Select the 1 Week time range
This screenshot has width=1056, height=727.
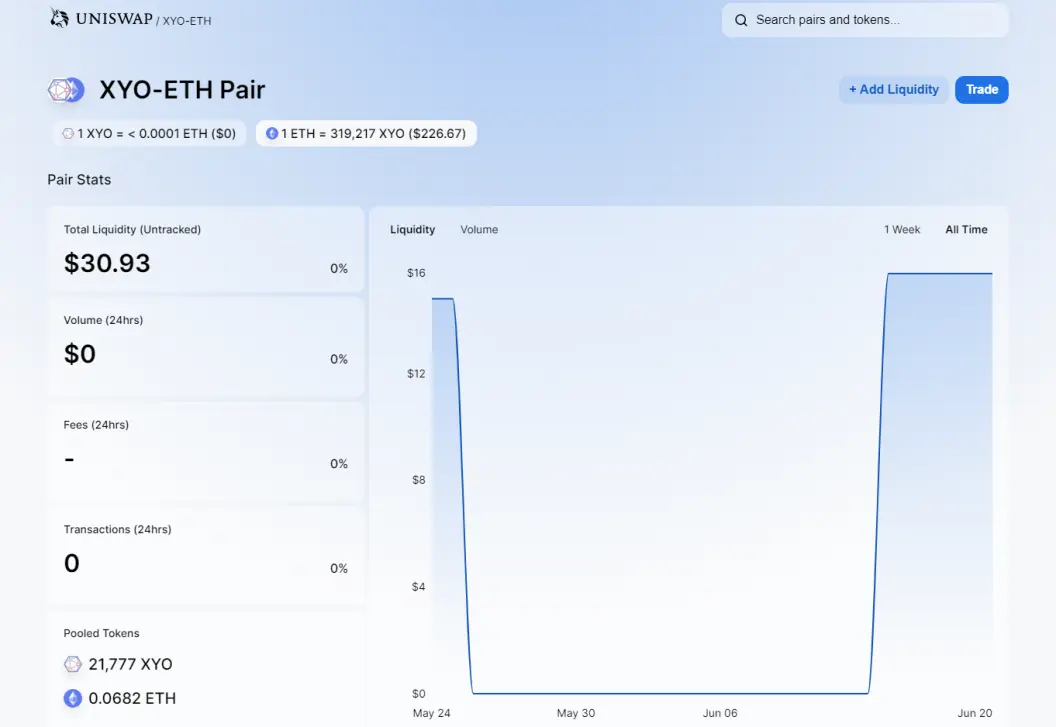point(902,230)
